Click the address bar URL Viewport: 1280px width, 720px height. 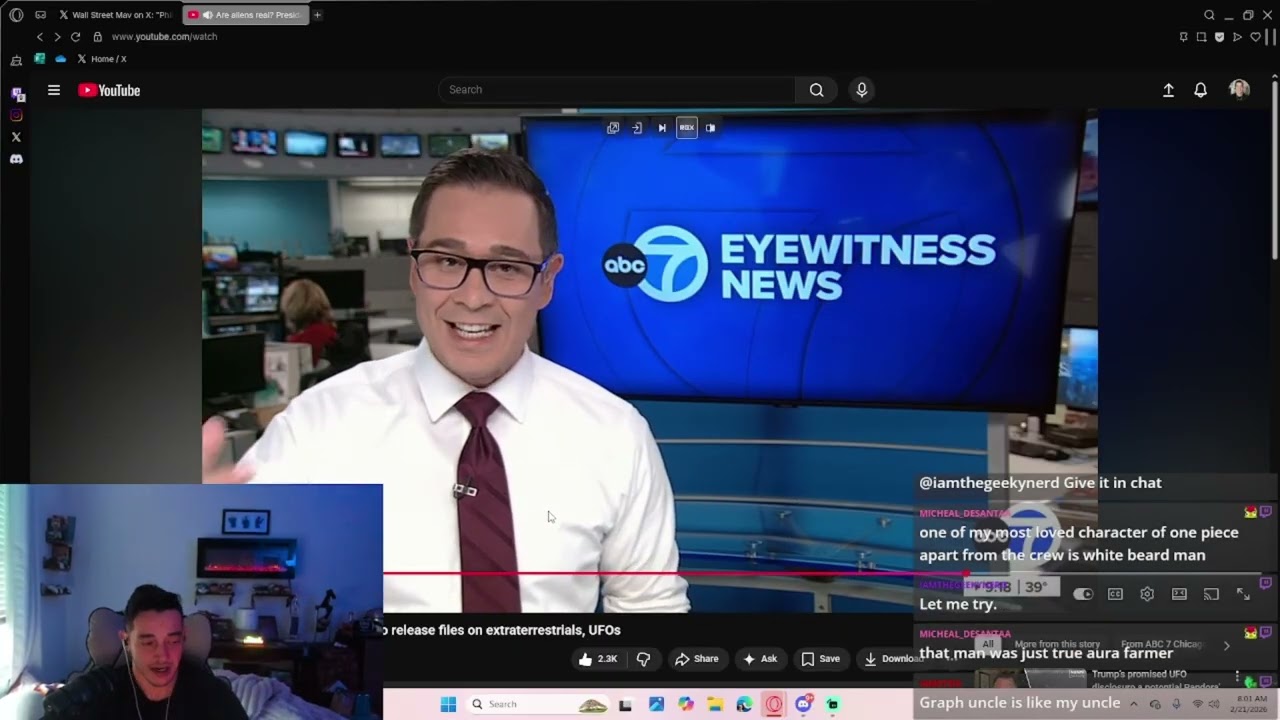pos(164,37)
